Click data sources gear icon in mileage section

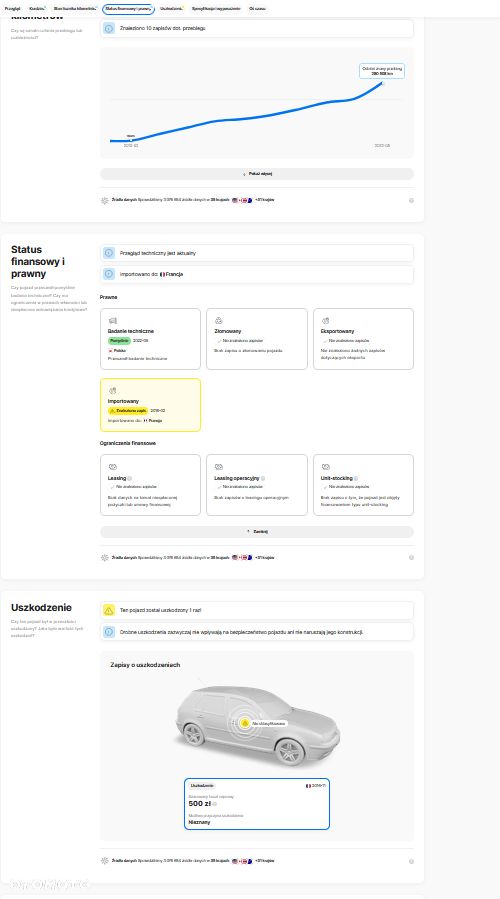[x=104, y=201]
